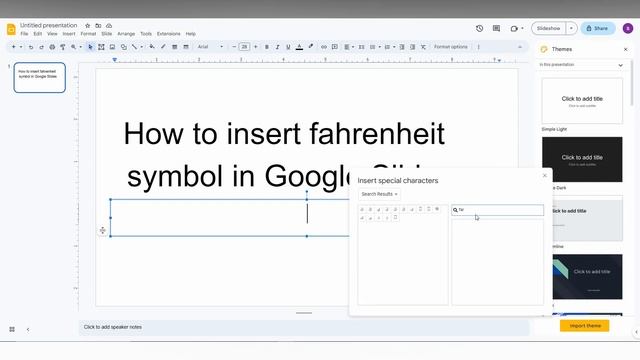
Task: Click the Insert image icon
Action: 112,47
